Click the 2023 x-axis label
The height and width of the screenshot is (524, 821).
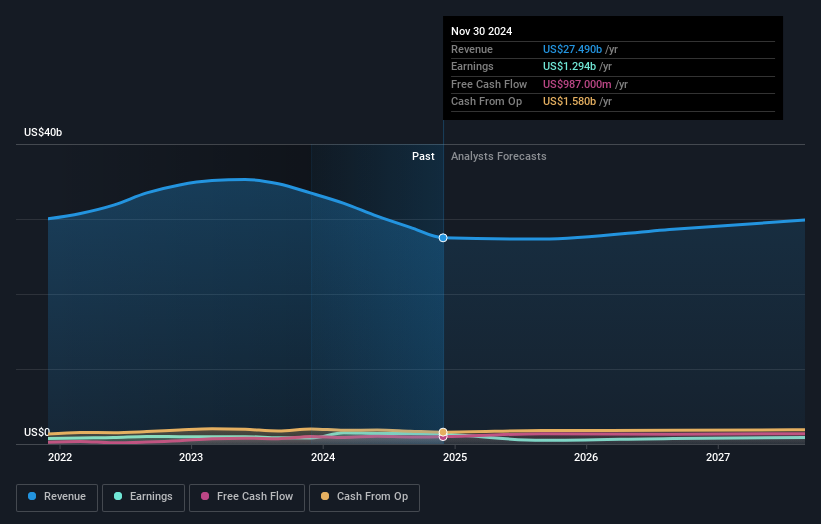click(191, 457)
